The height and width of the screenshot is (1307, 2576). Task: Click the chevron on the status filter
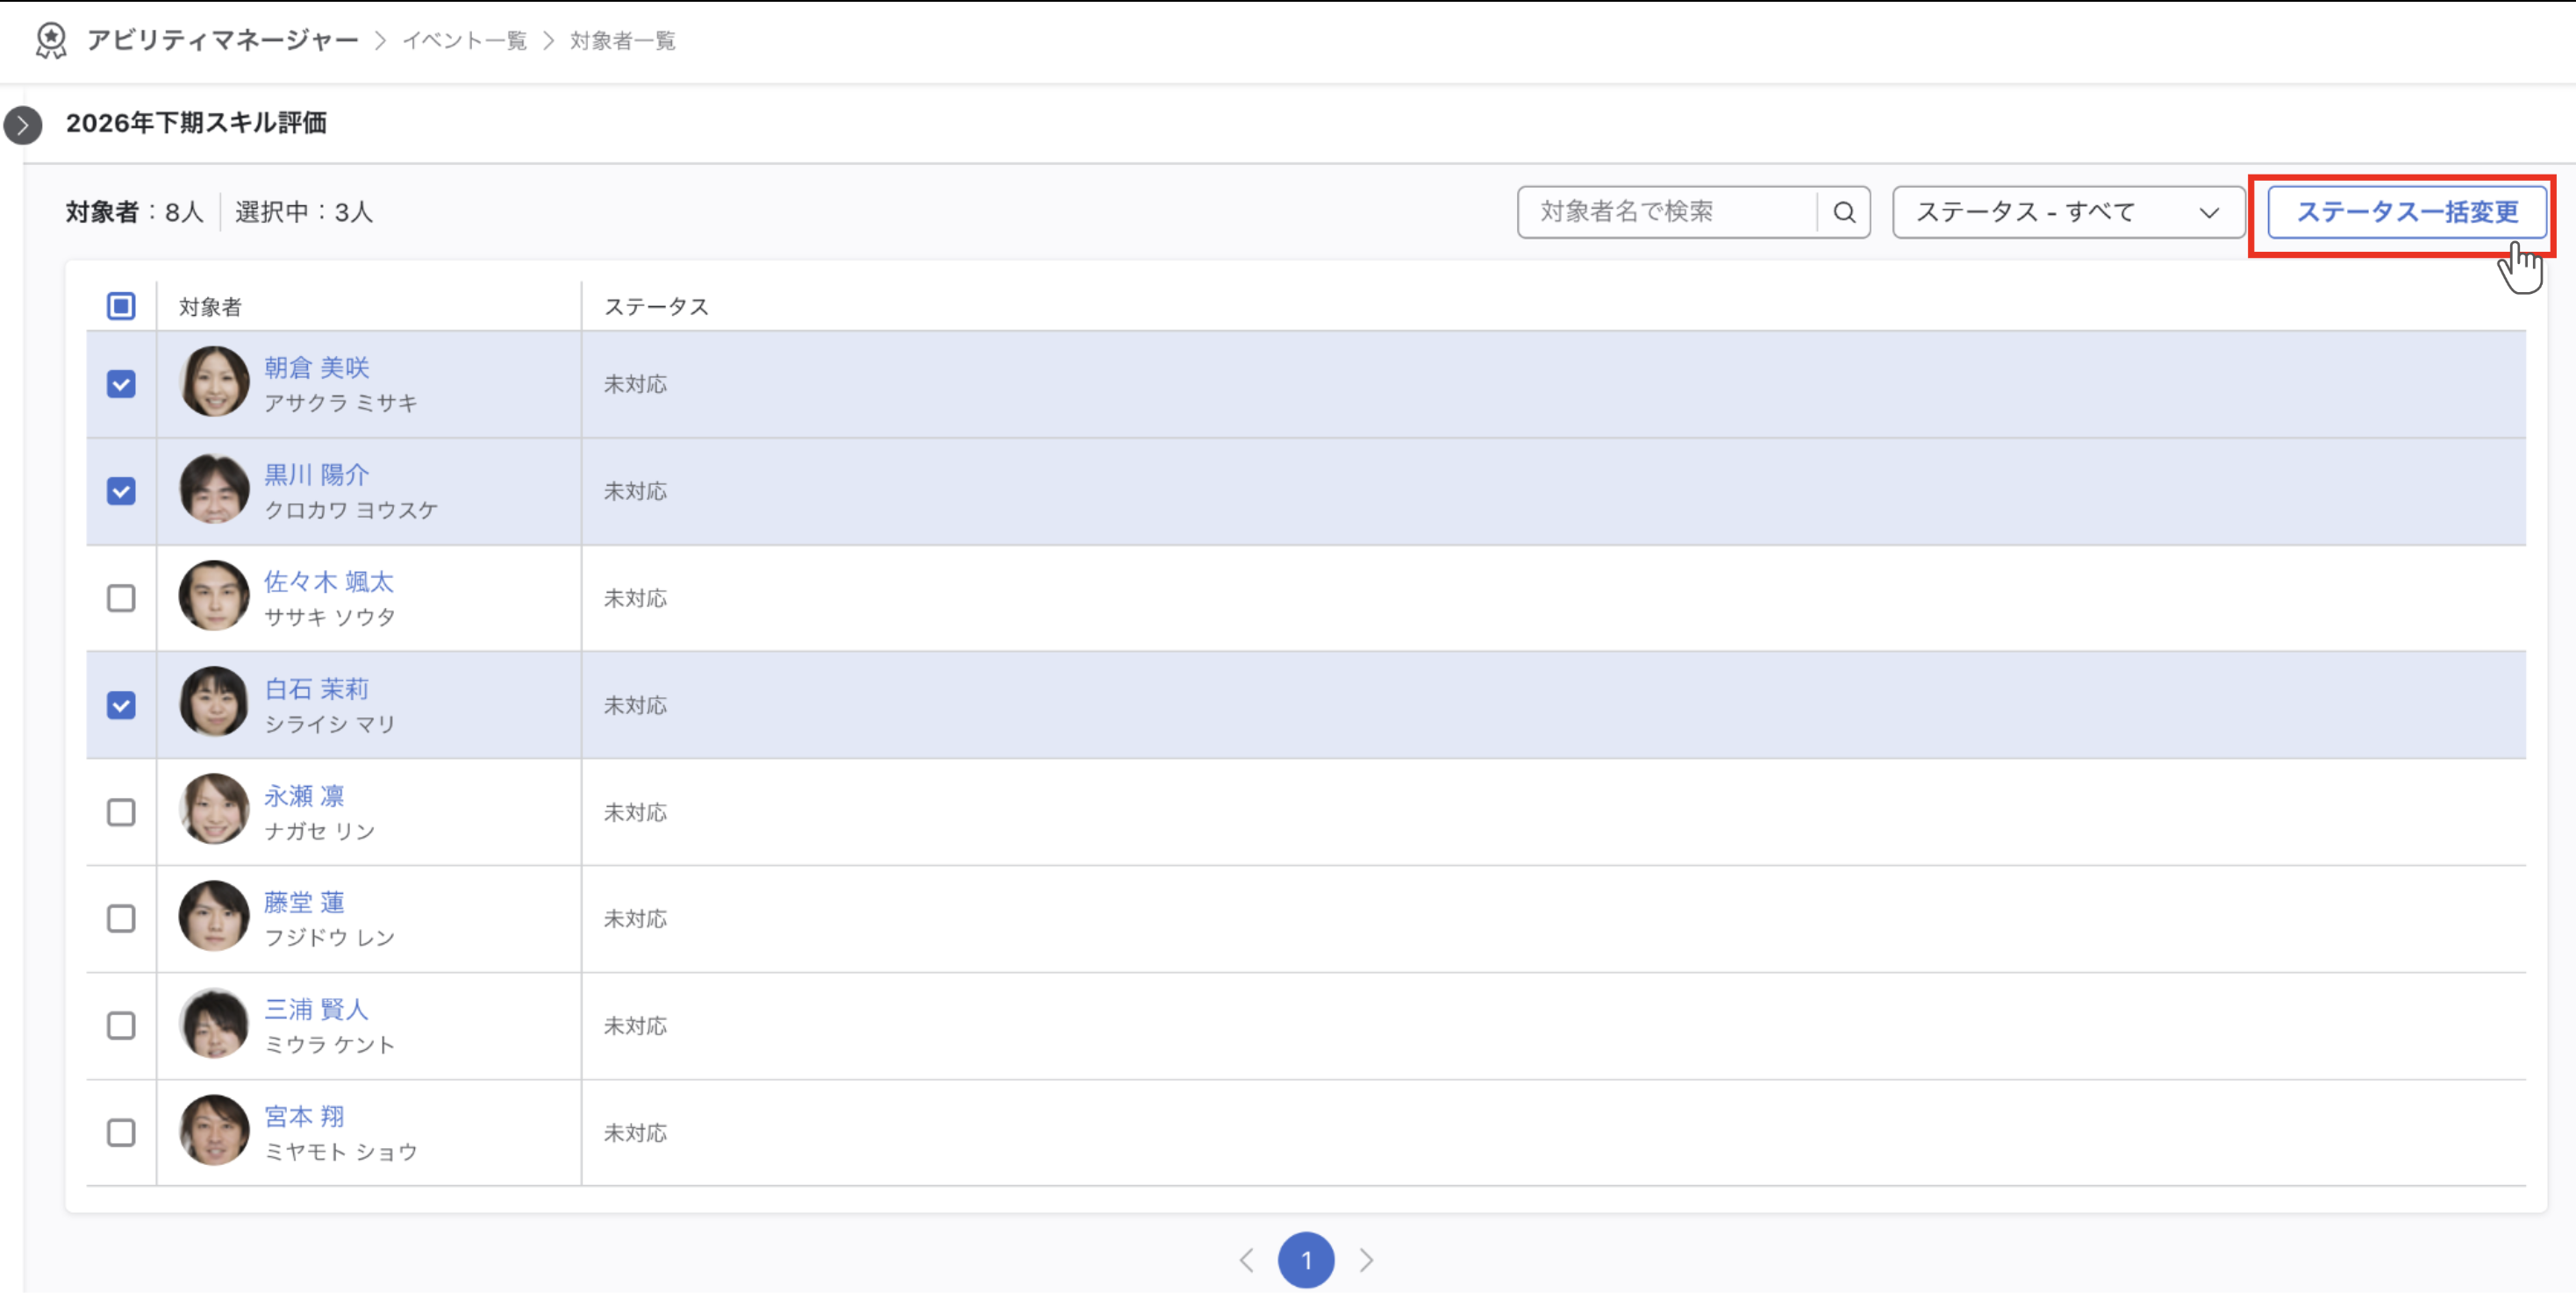pyautogui.click(x=2209, y=213)
